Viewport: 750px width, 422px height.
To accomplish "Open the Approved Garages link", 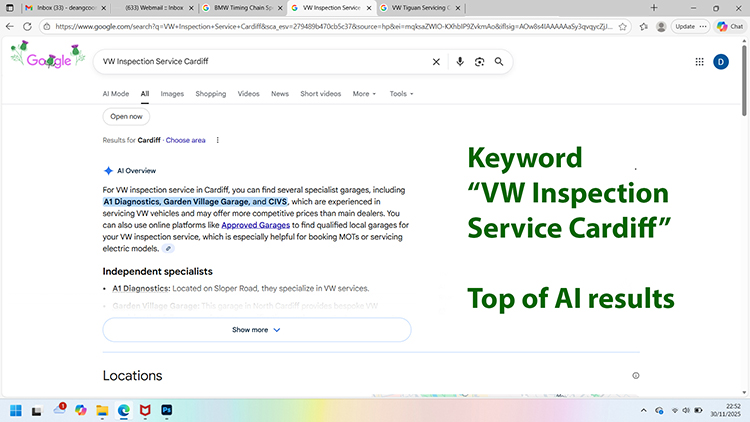I will point(252,225).
